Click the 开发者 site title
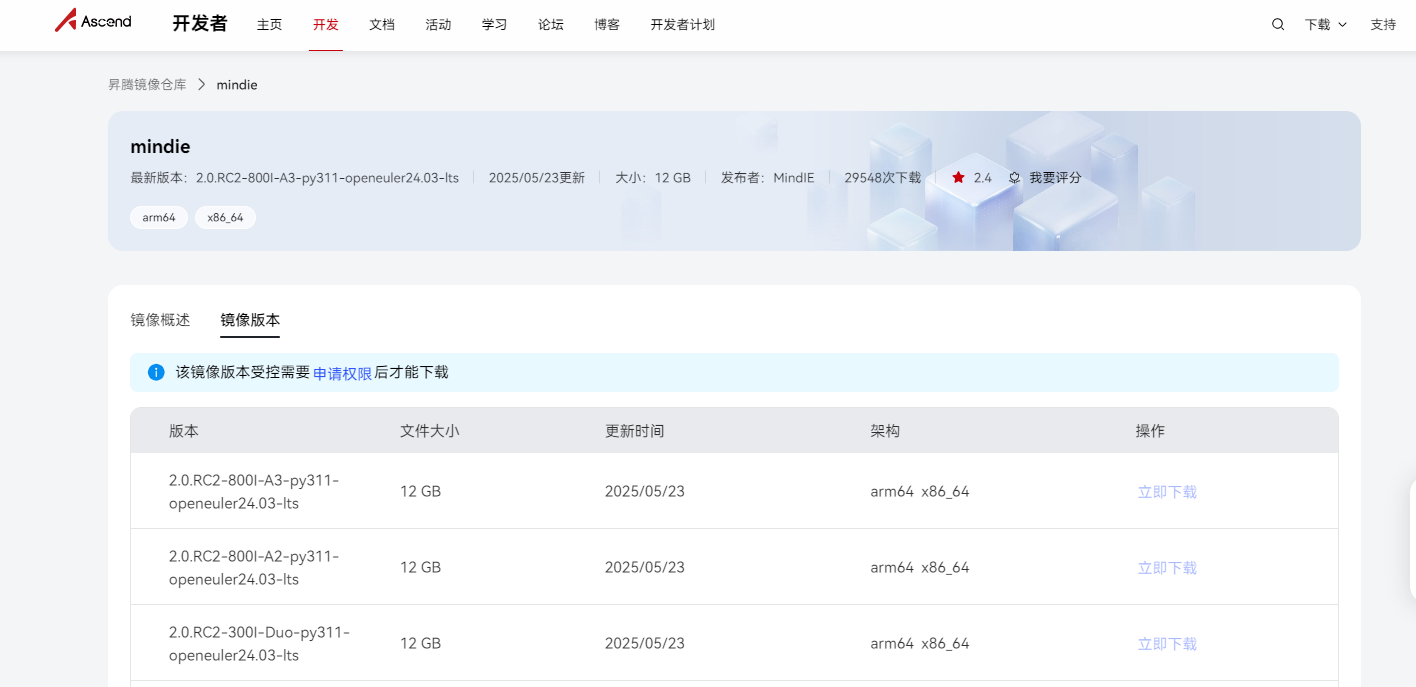The image size is (1416, 687). 200,24
